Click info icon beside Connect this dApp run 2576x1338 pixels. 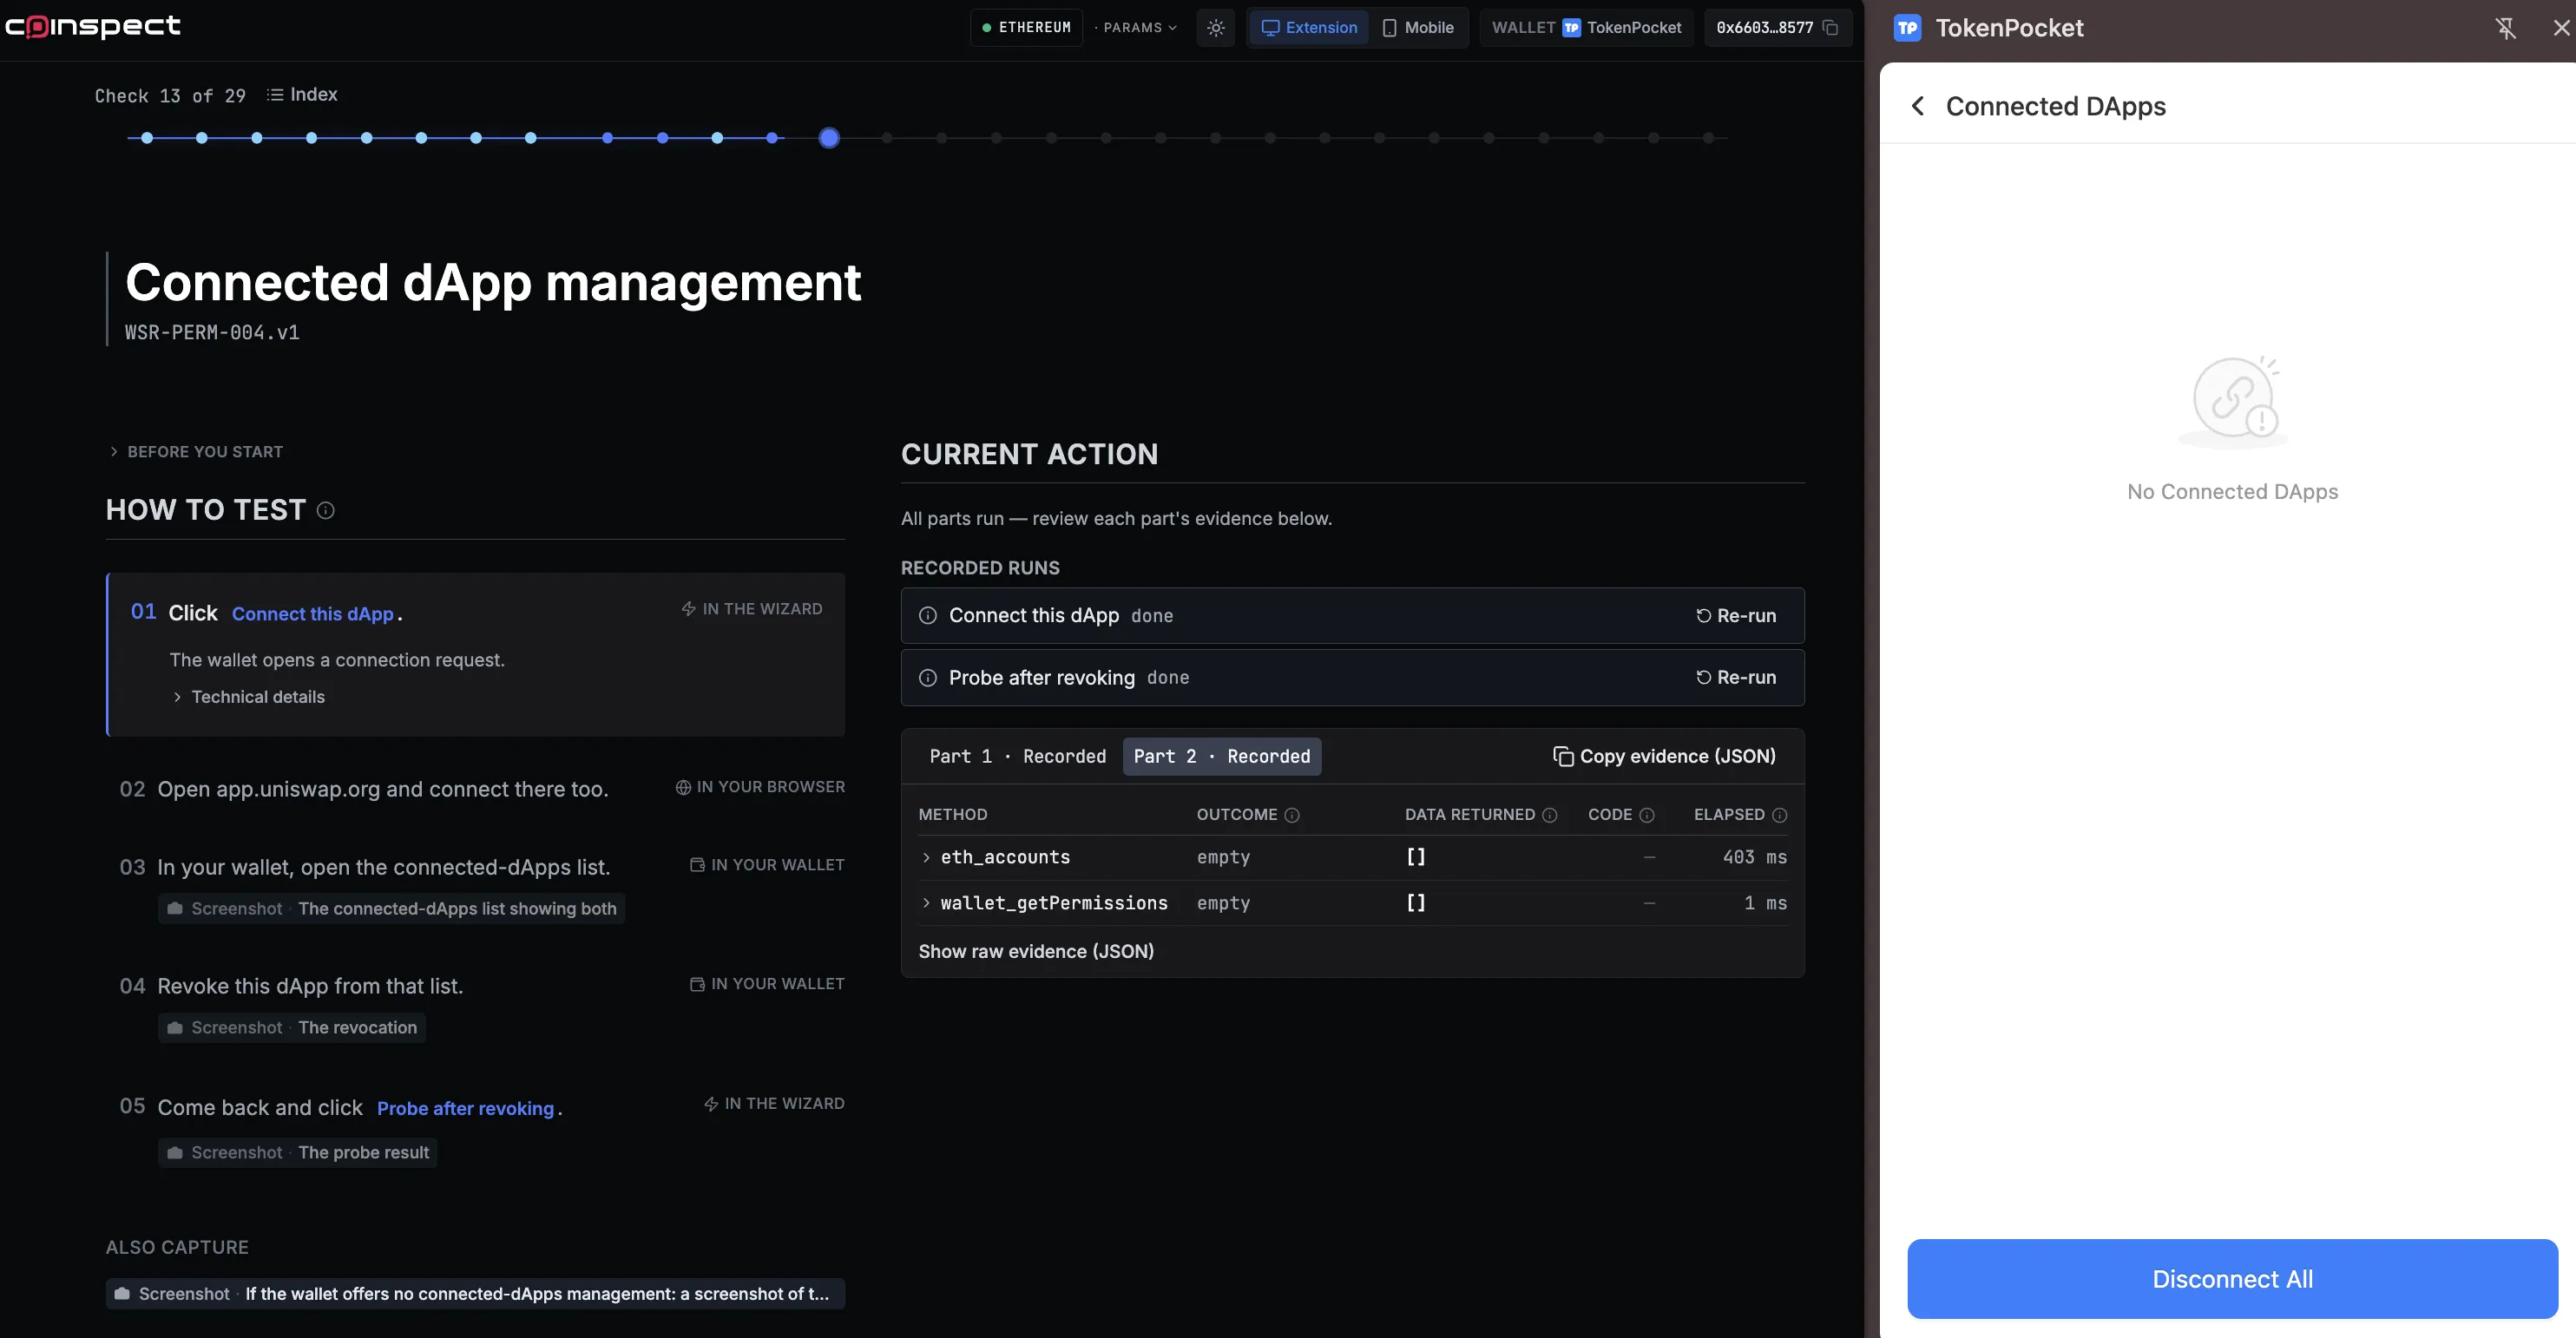pos(928,616)
